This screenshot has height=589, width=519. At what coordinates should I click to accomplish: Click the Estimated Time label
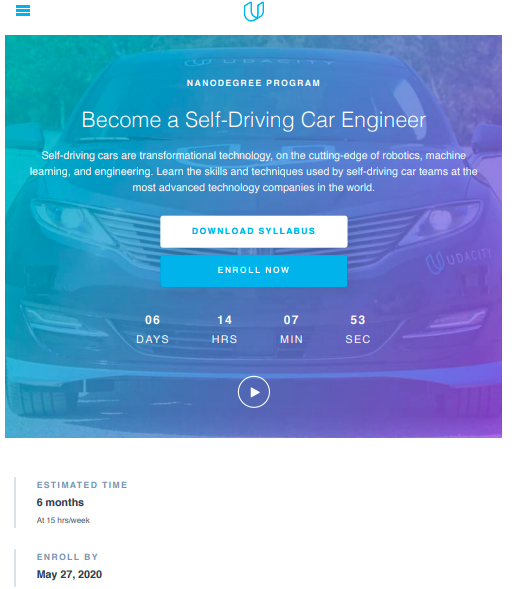click(82, 485)
